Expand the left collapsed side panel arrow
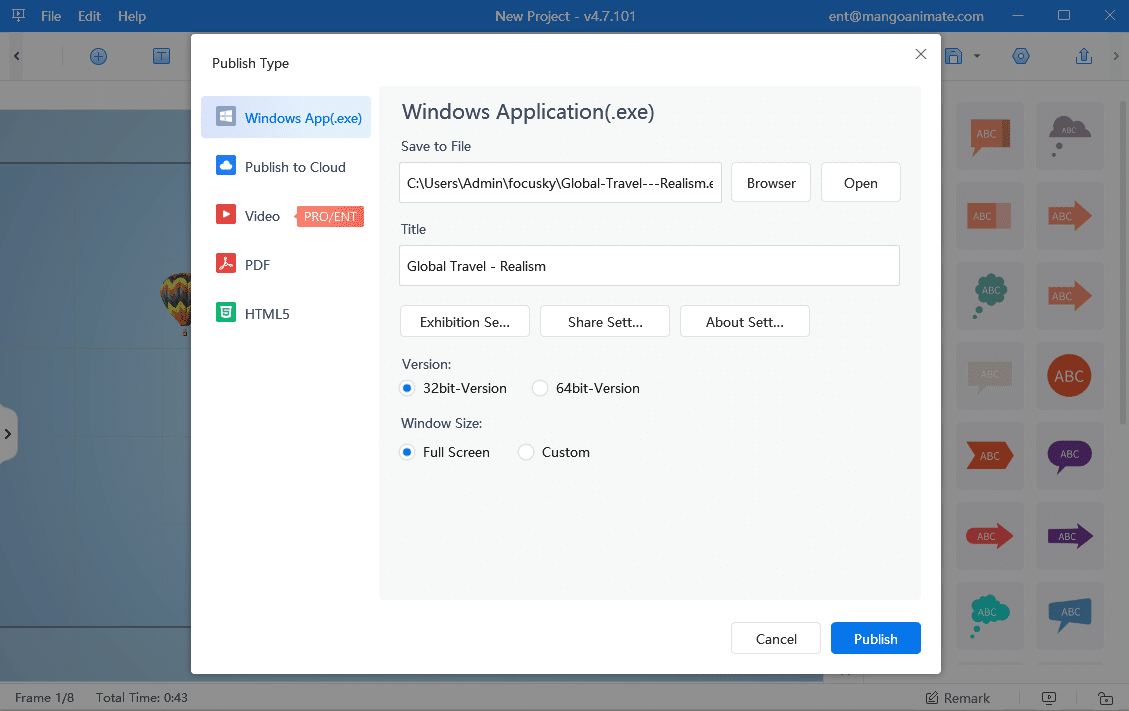This screenshot has height=711, width=1129. pos(8,434)
